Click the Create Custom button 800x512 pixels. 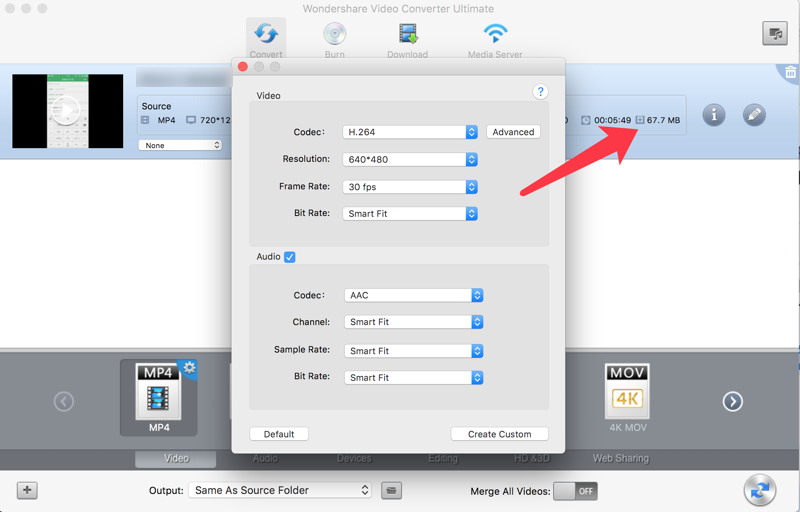click(x=499, y=434)
